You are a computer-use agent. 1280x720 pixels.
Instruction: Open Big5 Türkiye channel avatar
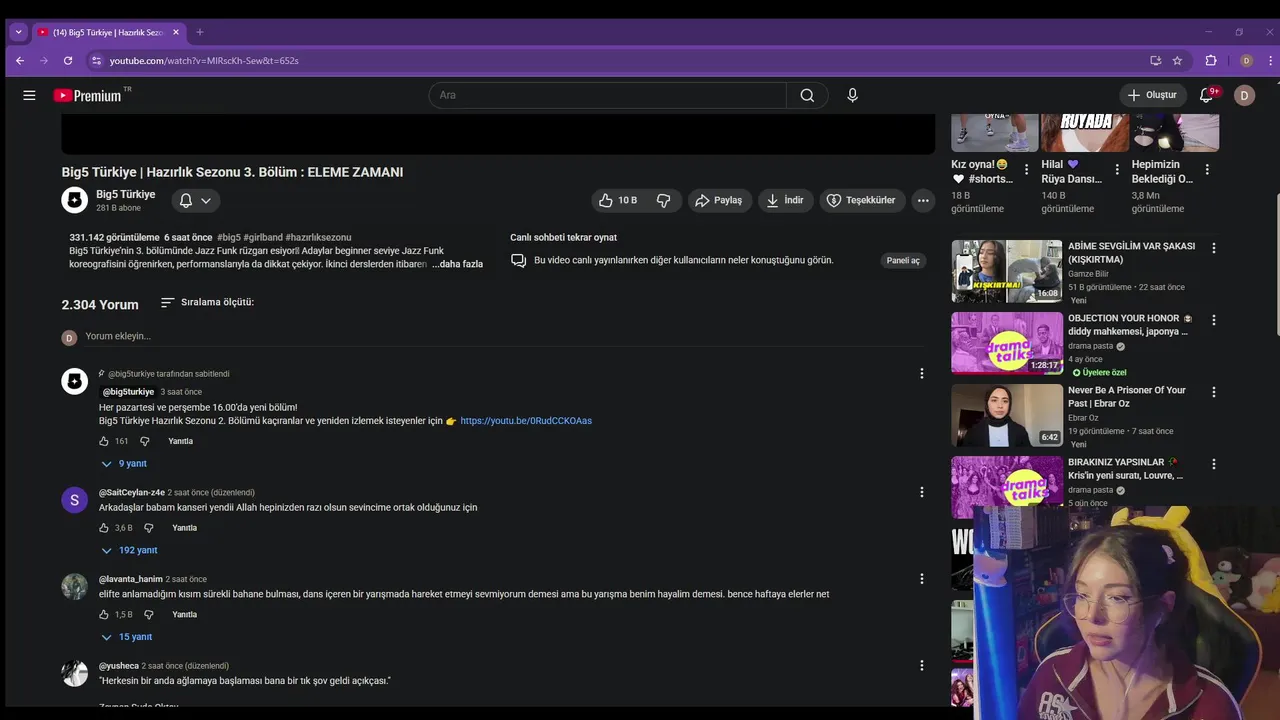pyautogui.click(x=75, y=200)
